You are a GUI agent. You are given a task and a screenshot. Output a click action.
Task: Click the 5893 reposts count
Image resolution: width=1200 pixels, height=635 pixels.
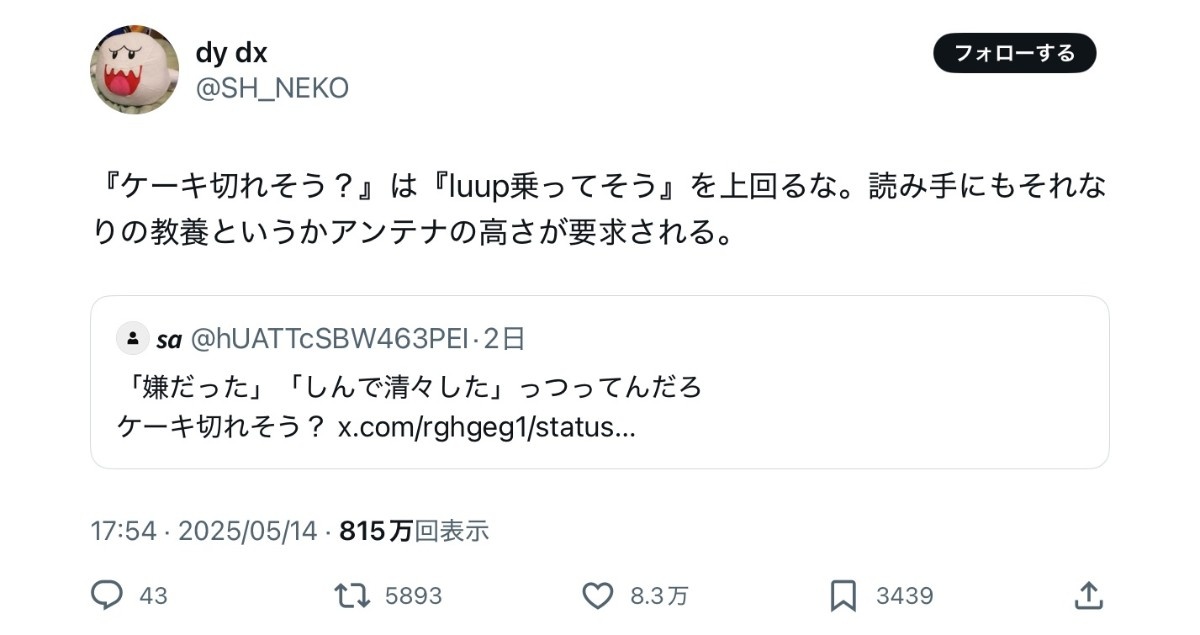coord(413,596)
